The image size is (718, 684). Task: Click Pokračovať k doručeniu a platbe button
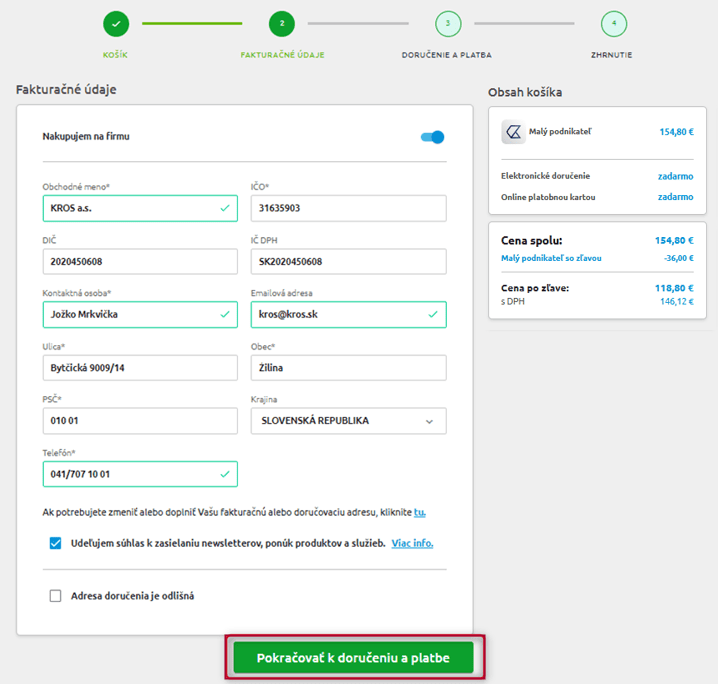click(x=353, y=658)
